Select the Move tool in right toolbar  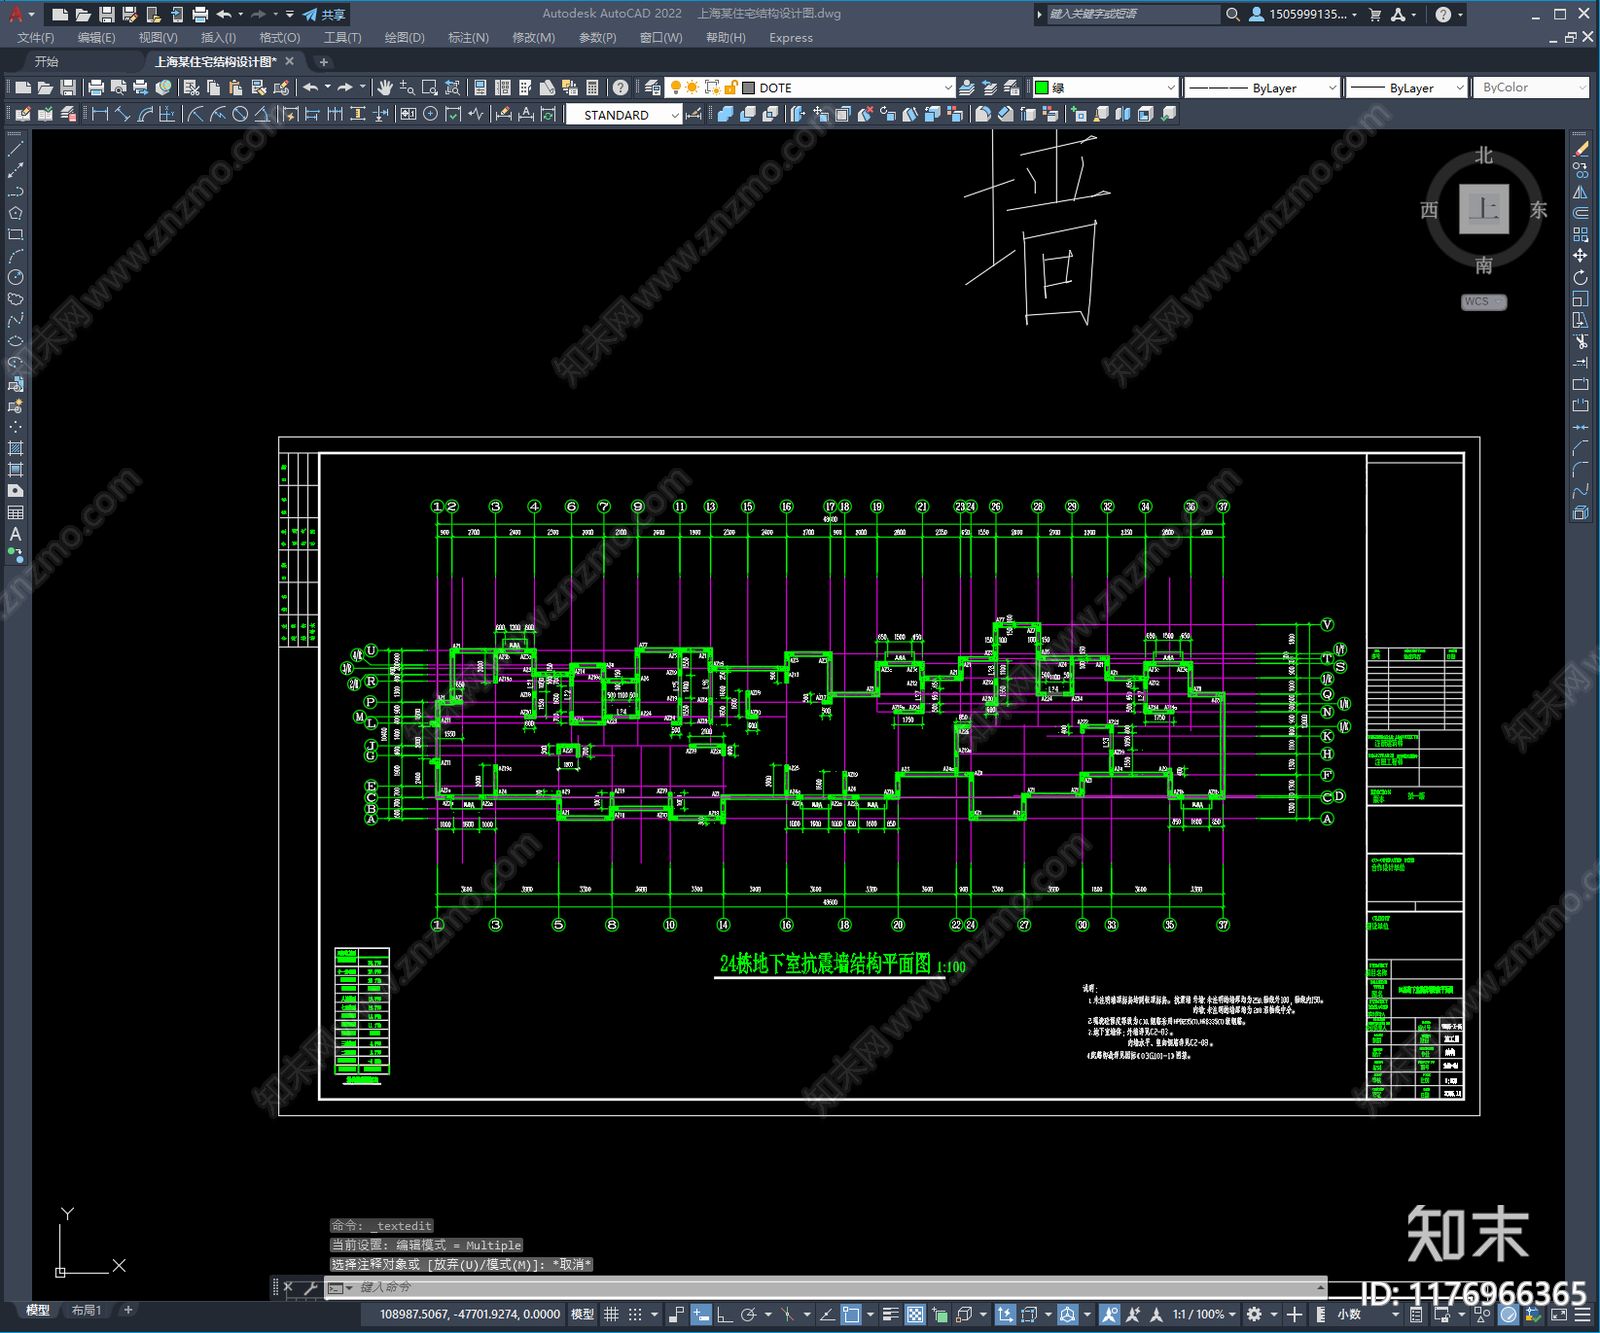[x=1580, y=256]
